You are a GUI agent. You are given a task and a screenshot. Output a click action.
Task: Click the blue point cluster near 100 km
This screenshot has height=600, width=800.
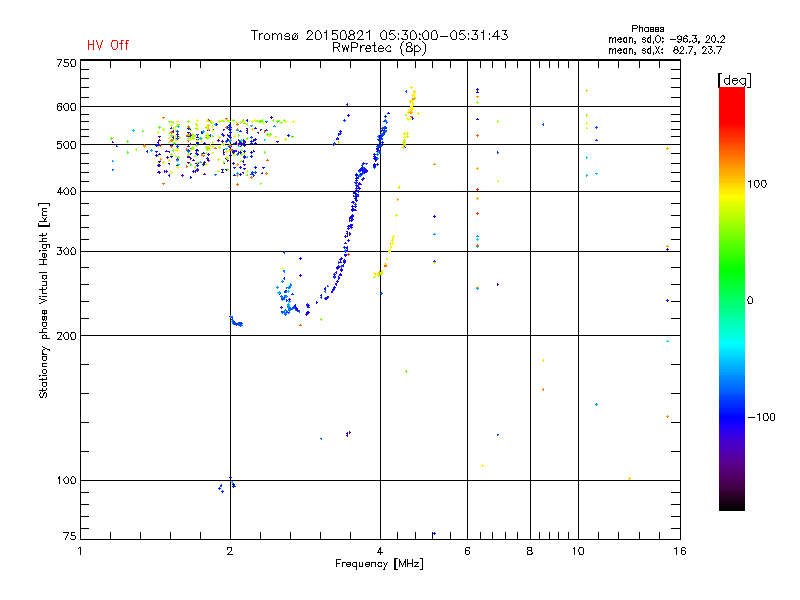click(227, 485)
